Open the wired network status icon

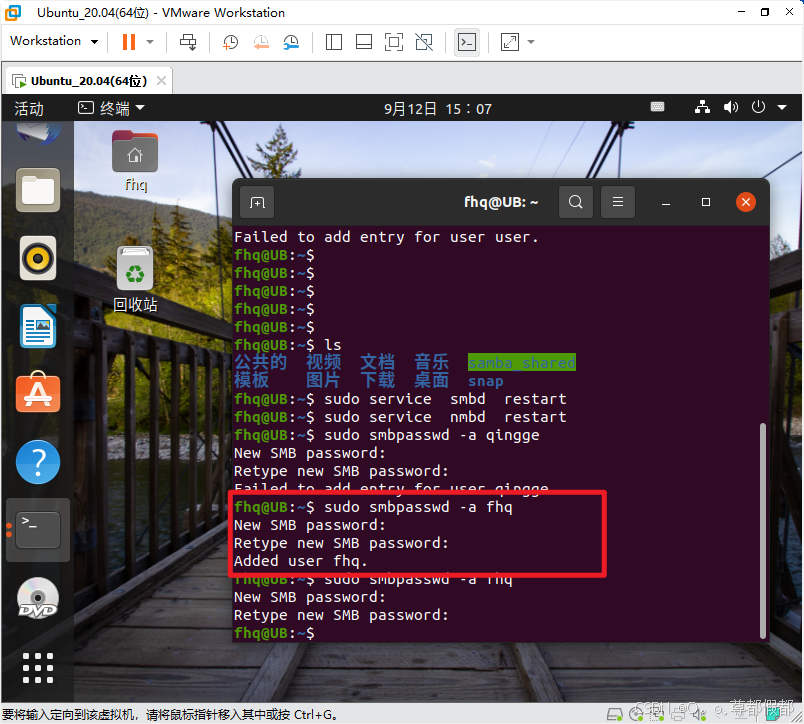(x=702, y=107)
